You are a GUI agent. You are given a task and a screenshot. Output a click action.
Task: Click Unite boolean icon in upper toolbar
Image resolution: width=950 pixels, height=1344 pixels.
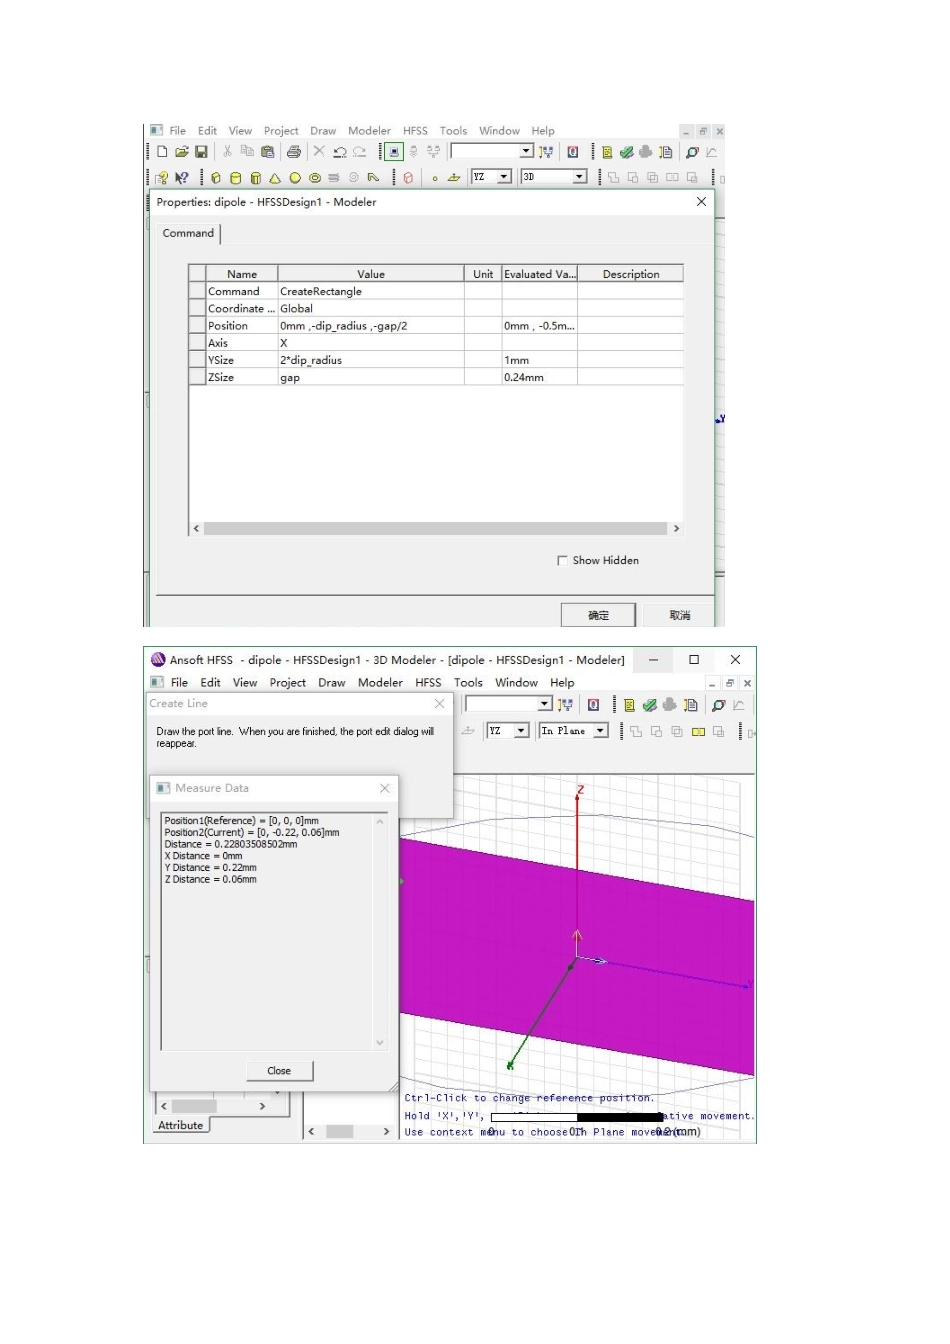[x=614, y=178]
